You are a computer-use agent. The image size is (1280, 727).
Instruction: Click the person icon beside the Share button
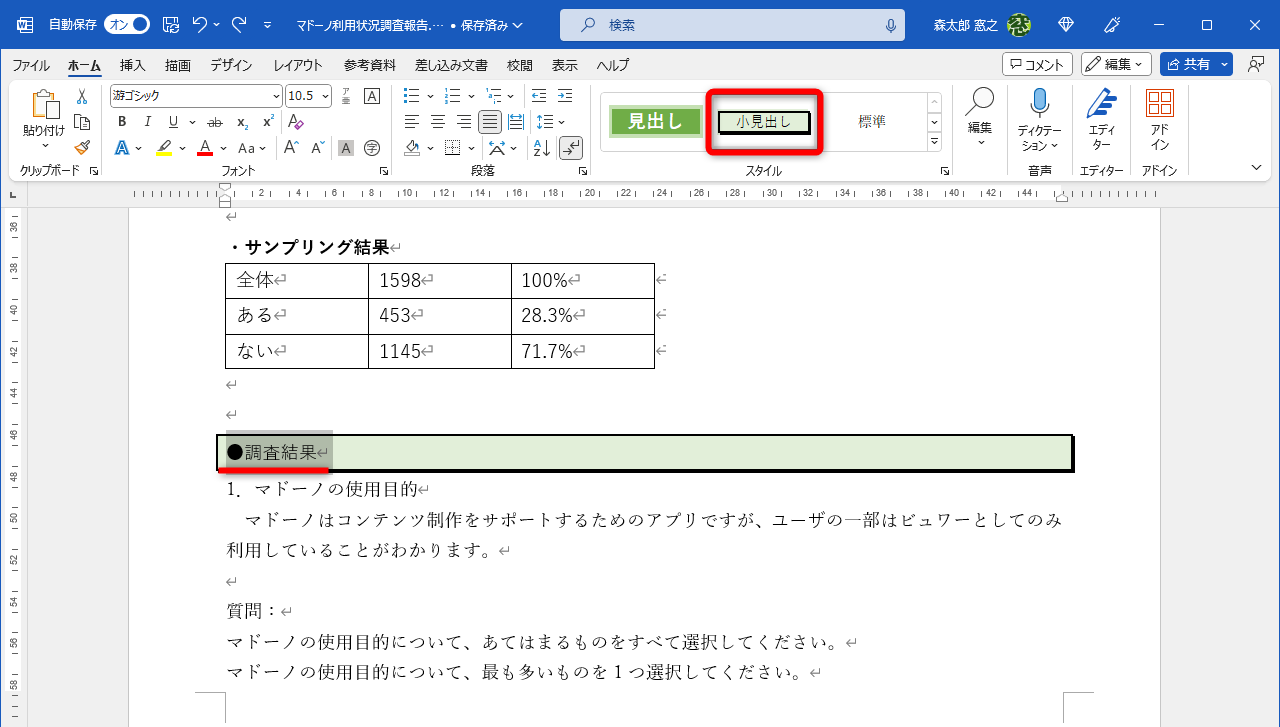(1254, 64)
